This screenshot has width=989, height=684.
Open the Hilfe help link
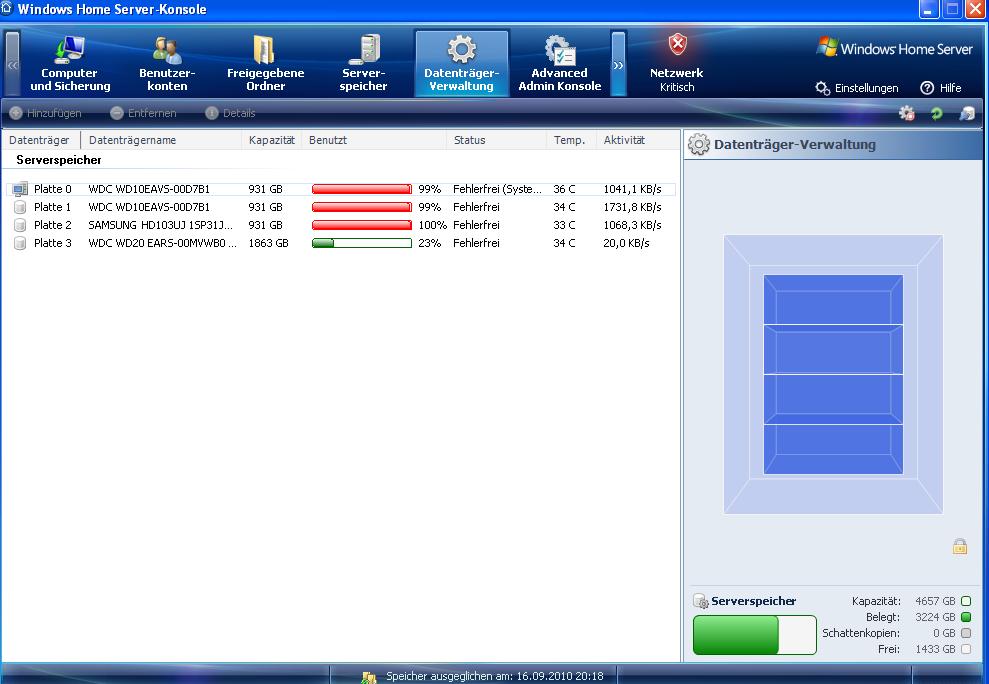coord(940,88)
